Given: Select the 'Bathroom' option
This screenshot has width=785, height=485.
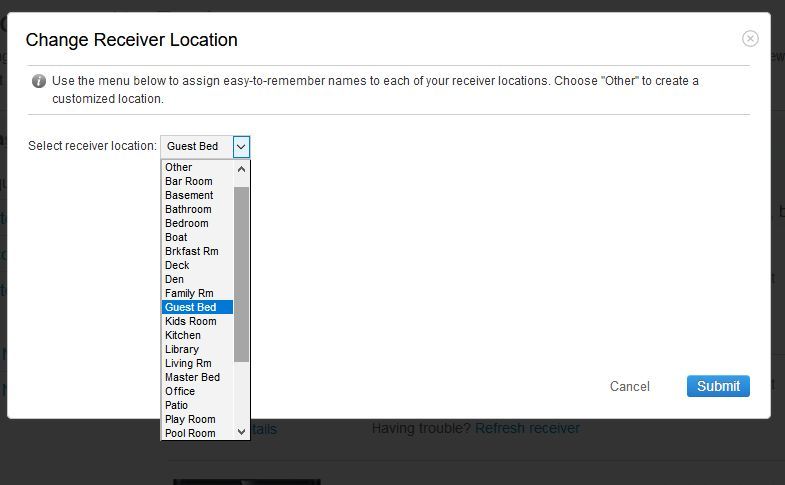Looking at the screenshot, I should point(188,209).
